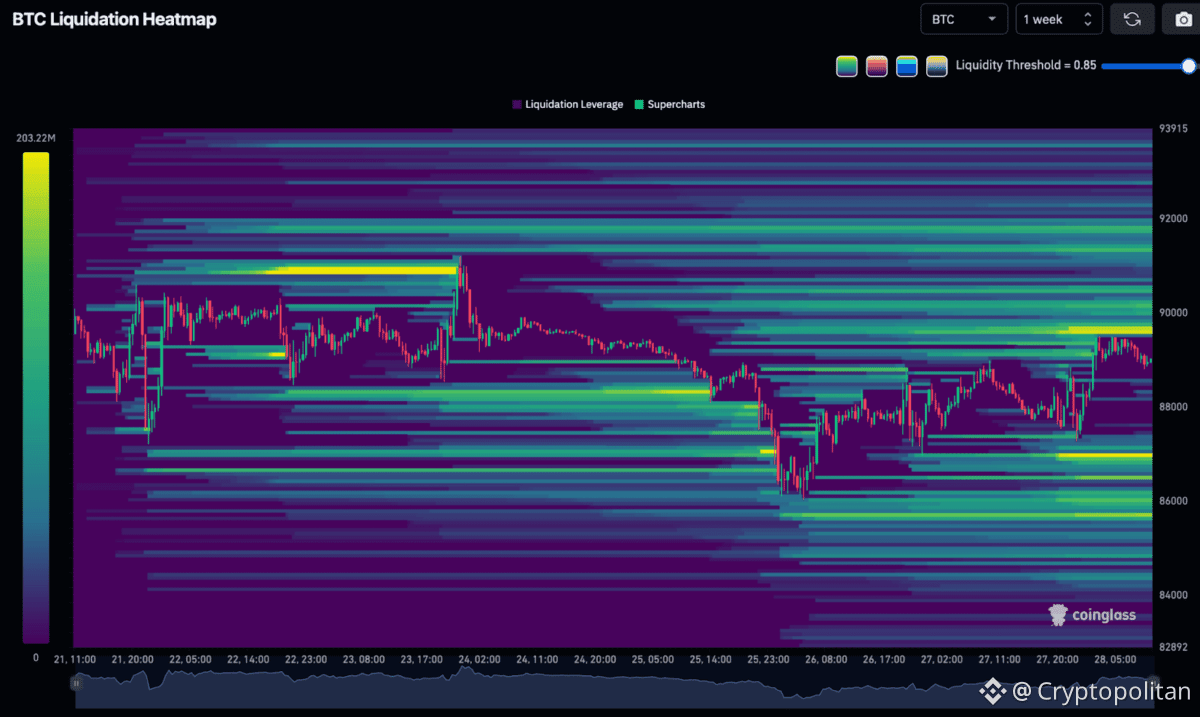Select the yellow-navy color theme swatch

(937, 66)
